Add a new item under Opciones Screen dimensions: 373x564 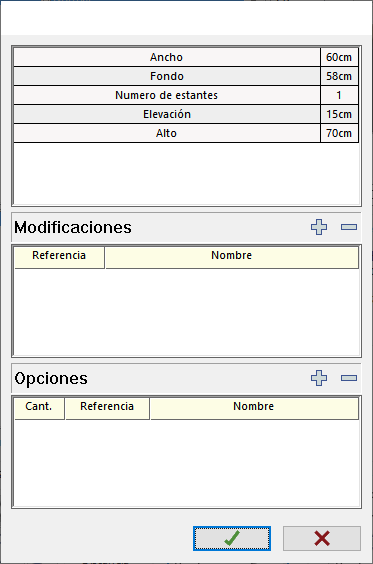click(319, 378)
